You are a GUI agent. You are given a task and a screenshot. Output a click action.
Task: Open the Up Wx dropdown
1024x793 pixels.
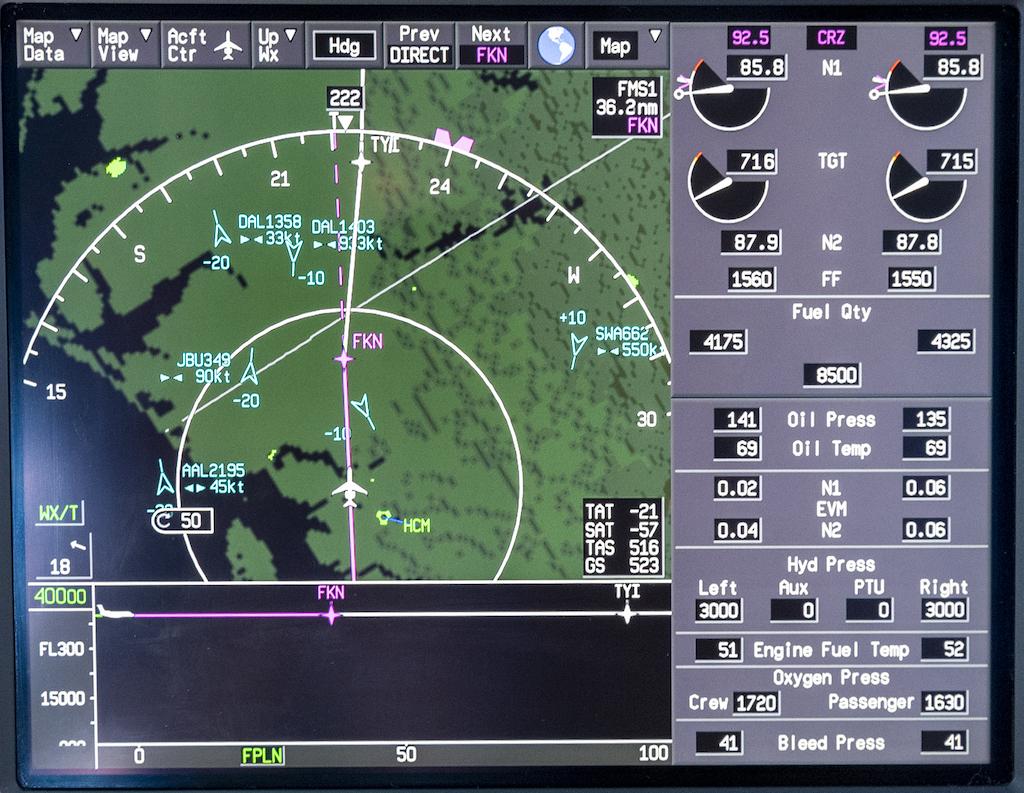[x=278, y=46]
